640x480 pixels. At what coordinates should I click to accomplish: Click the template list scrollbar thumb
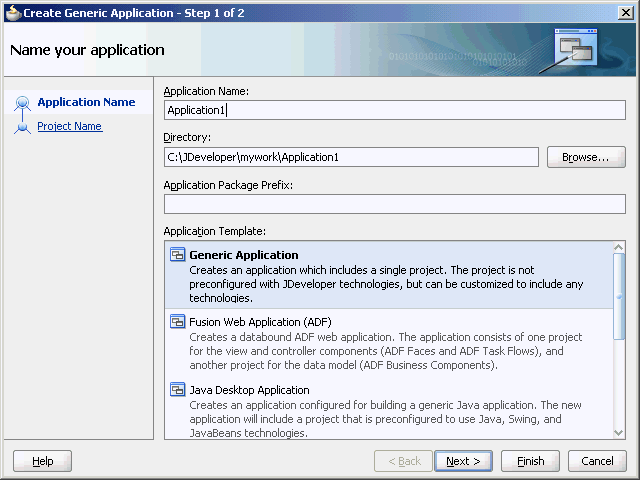[619, 296]
